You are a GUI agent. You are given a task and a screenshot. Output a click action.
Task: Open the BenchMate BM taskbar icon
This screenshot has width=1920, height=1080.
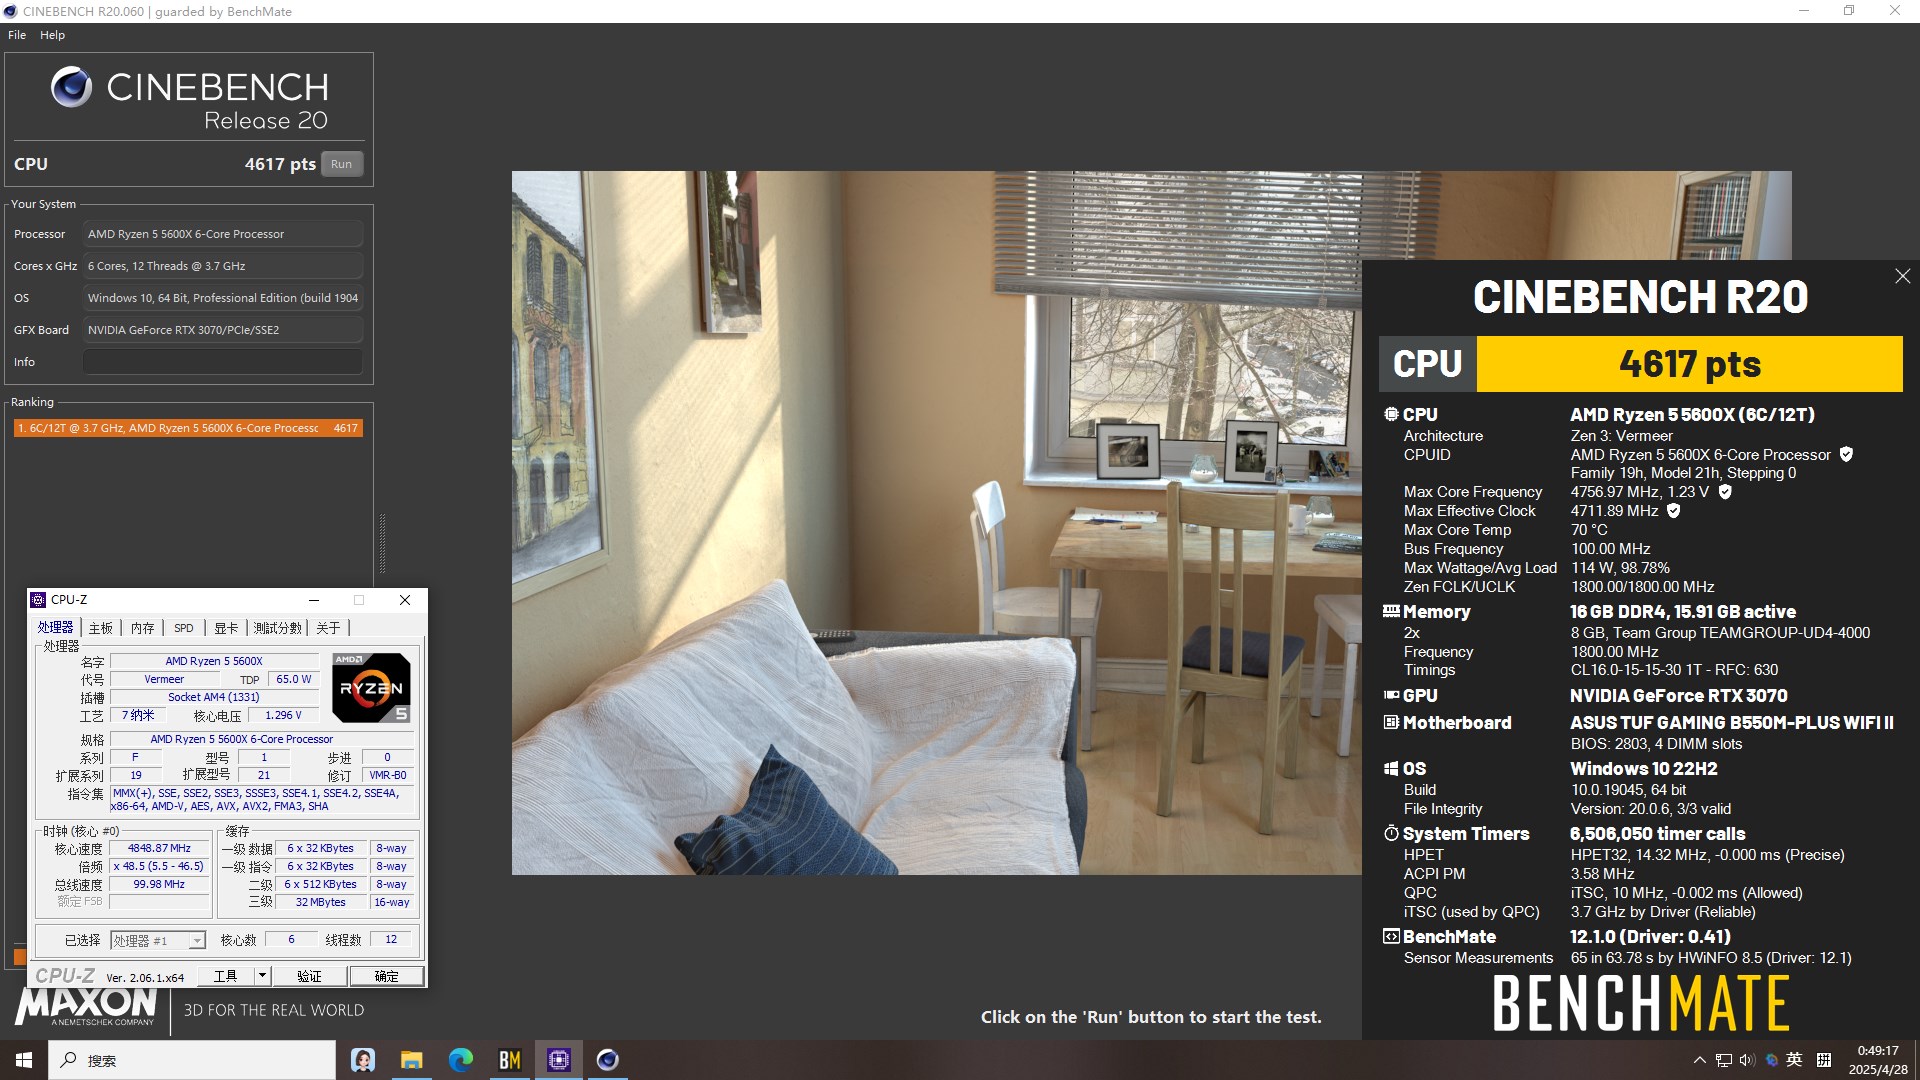tap(509, 1060)
